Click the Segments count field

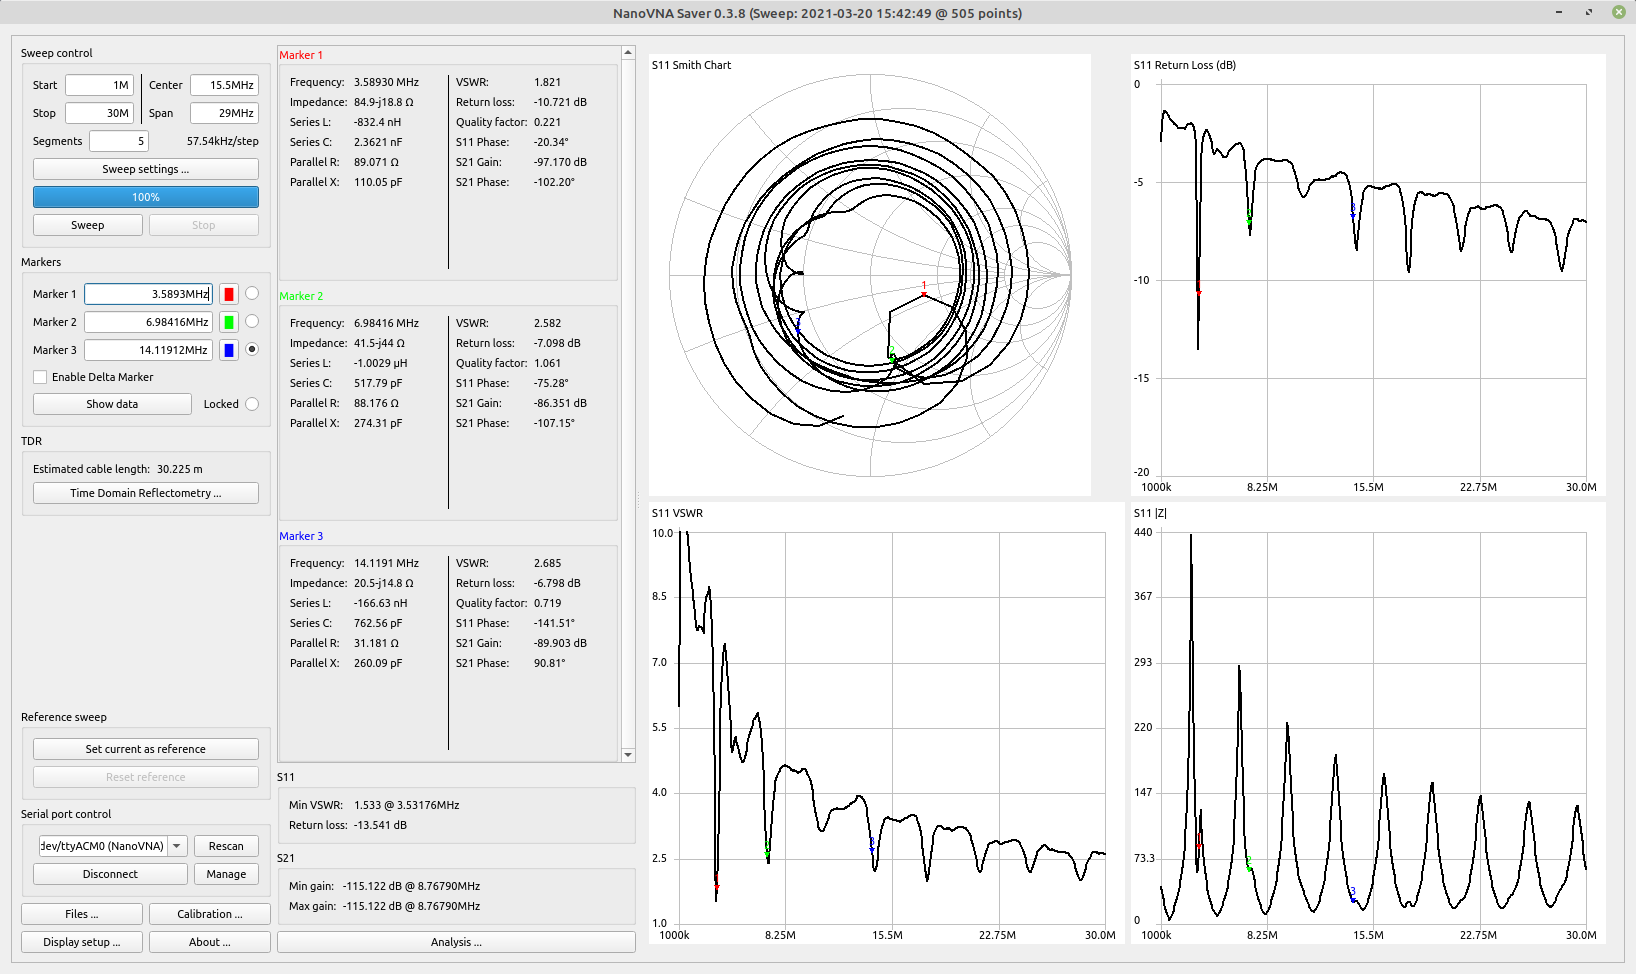119,141
